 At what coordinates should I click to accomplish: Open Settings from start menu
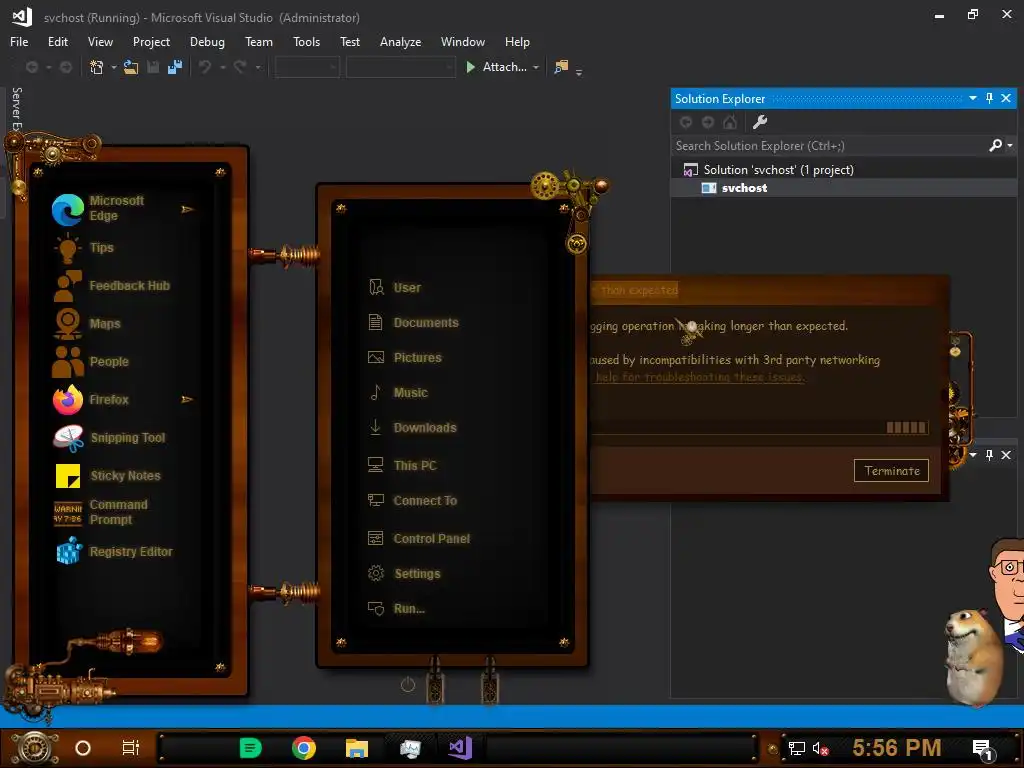[404, 573]
